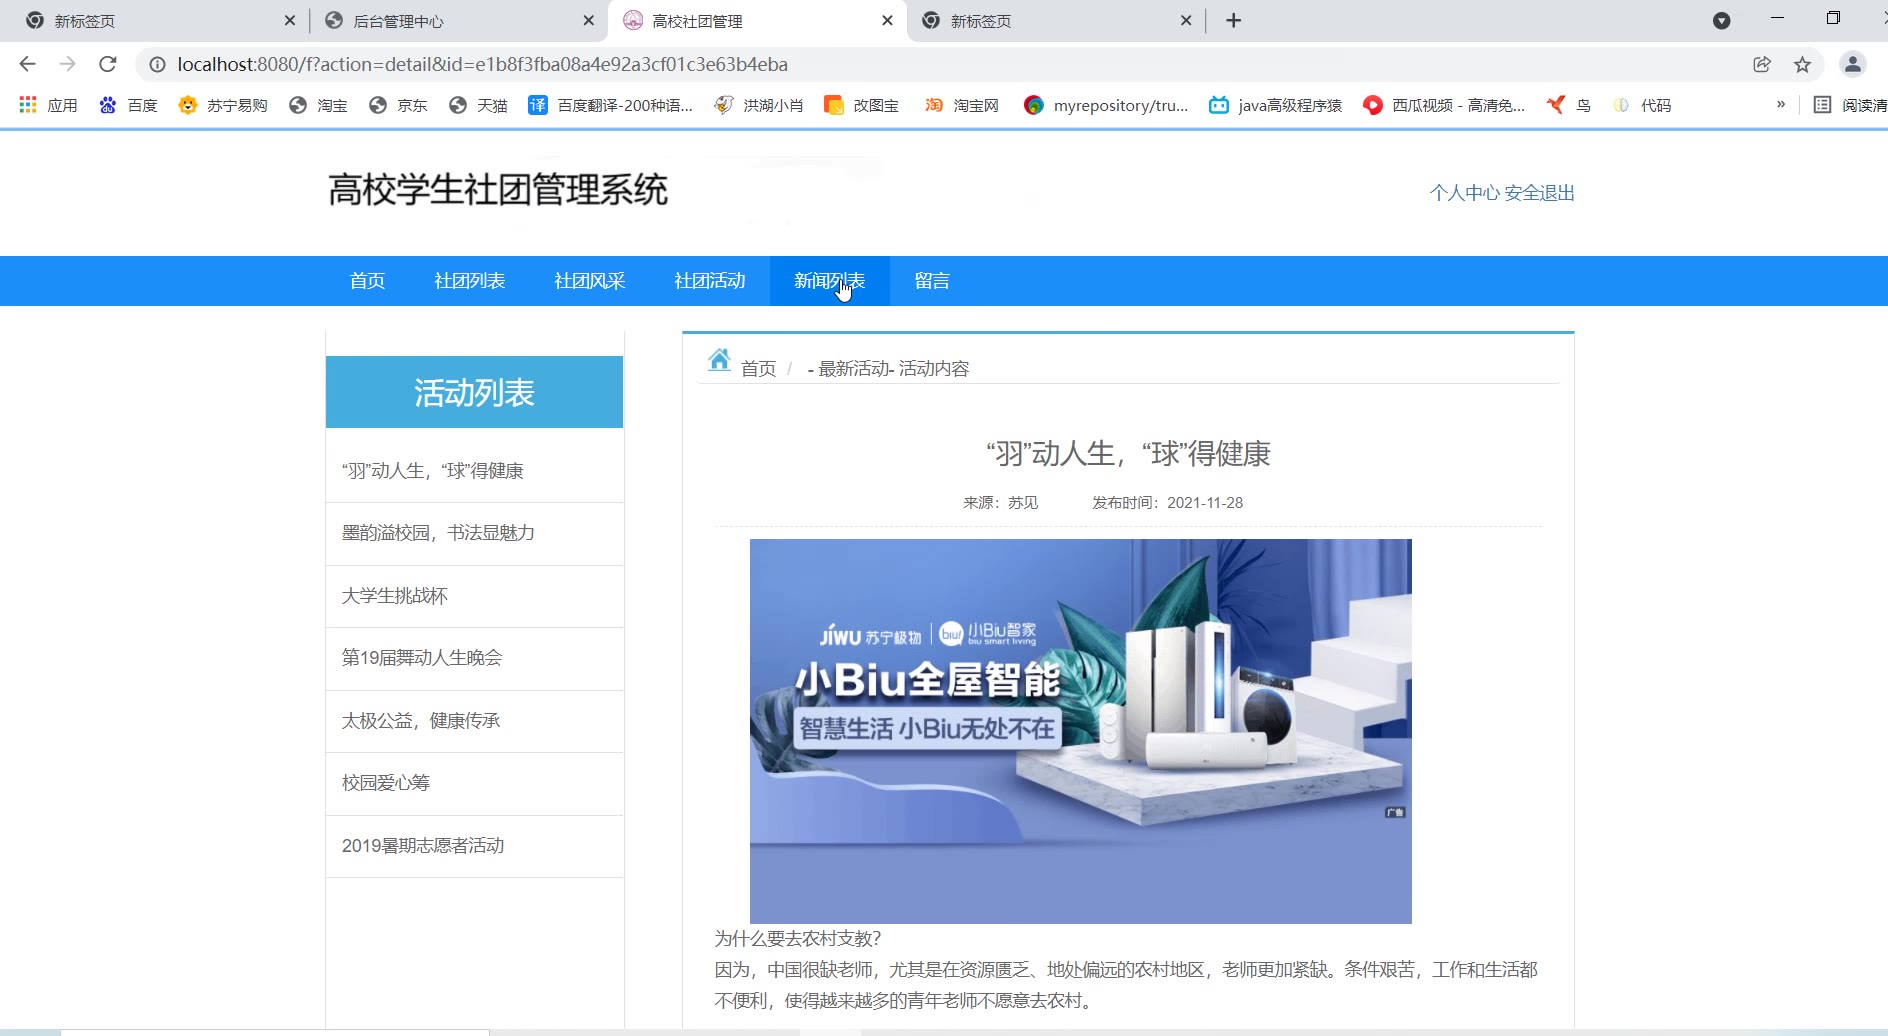1888x1036 pixels.
Task: Open the reading list button
Action: (1850, 105)
